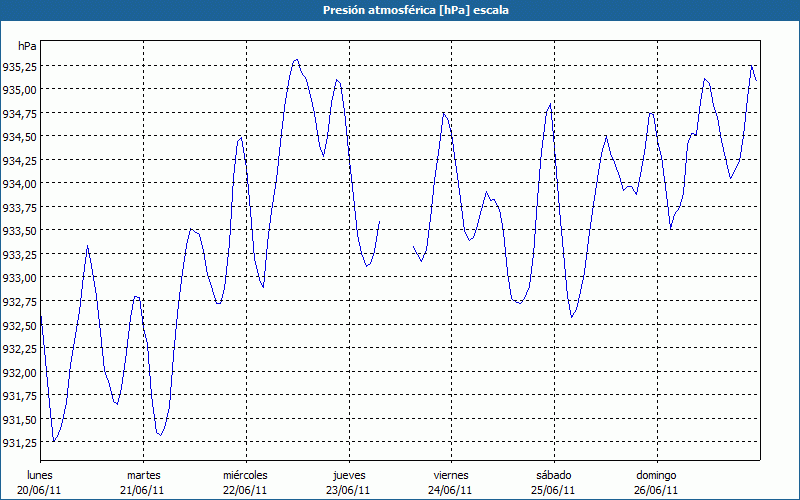This screenshot has height=500, width=800.
Task: Select the 933,00 y-axis label
Action: (20, 278)
